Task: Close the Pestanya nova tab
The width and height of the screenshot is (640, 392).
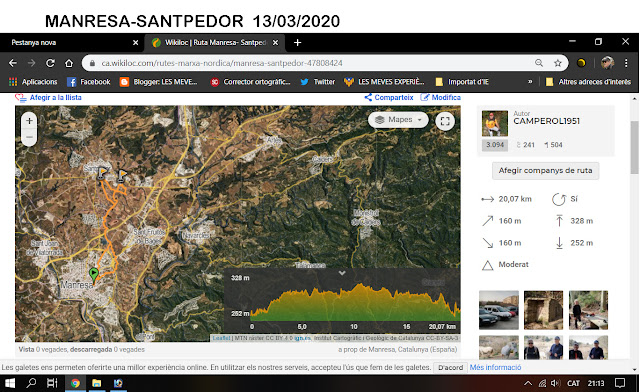Action: point(136,42)
